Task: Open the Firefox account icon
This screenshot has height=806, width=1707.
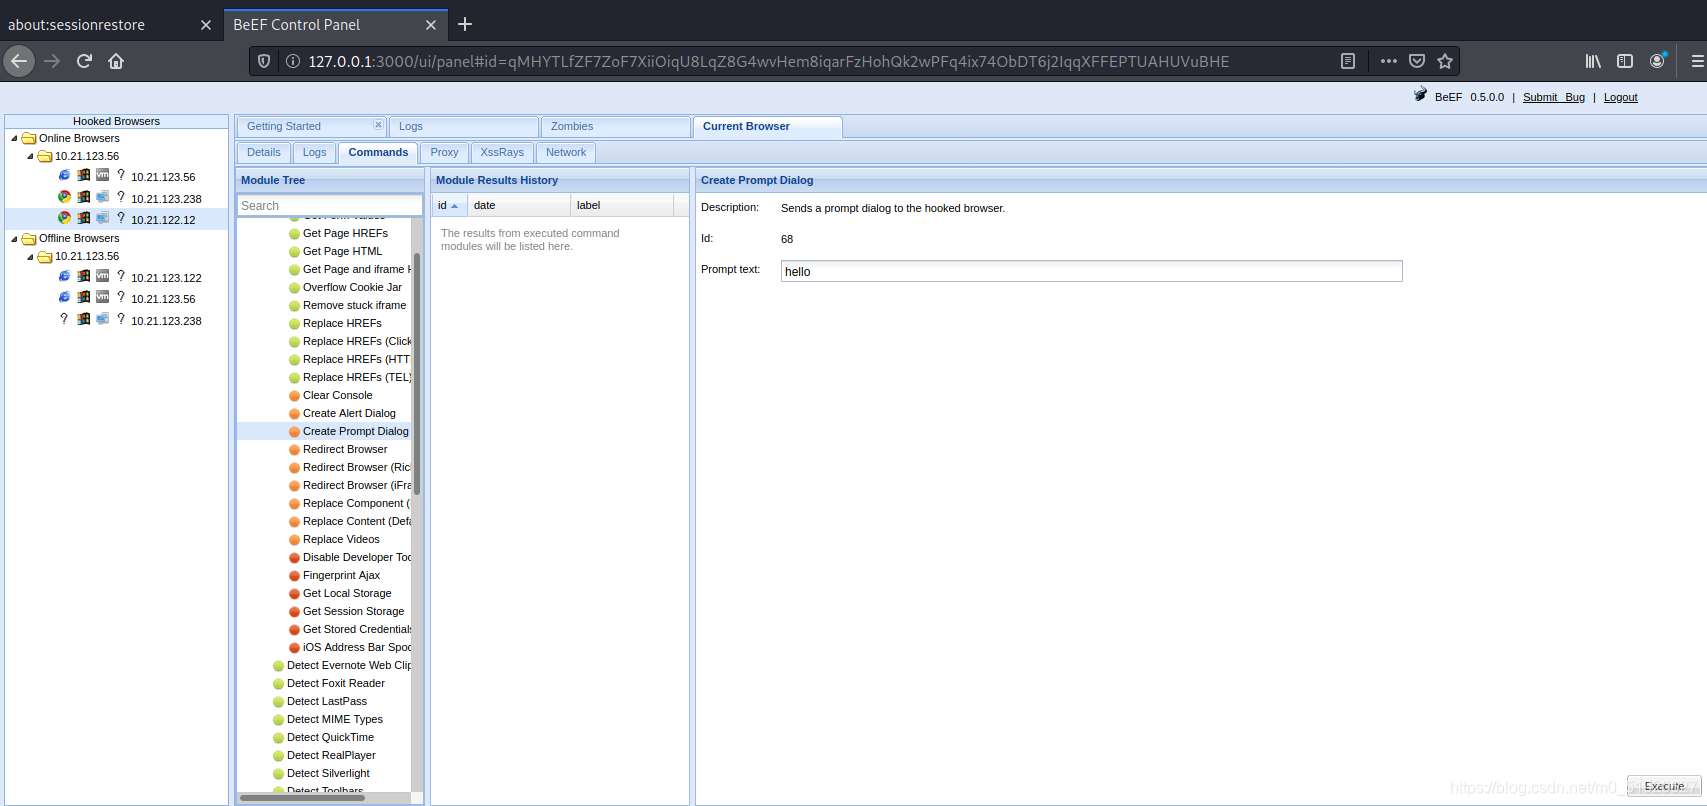Action: pos(1658,61)
